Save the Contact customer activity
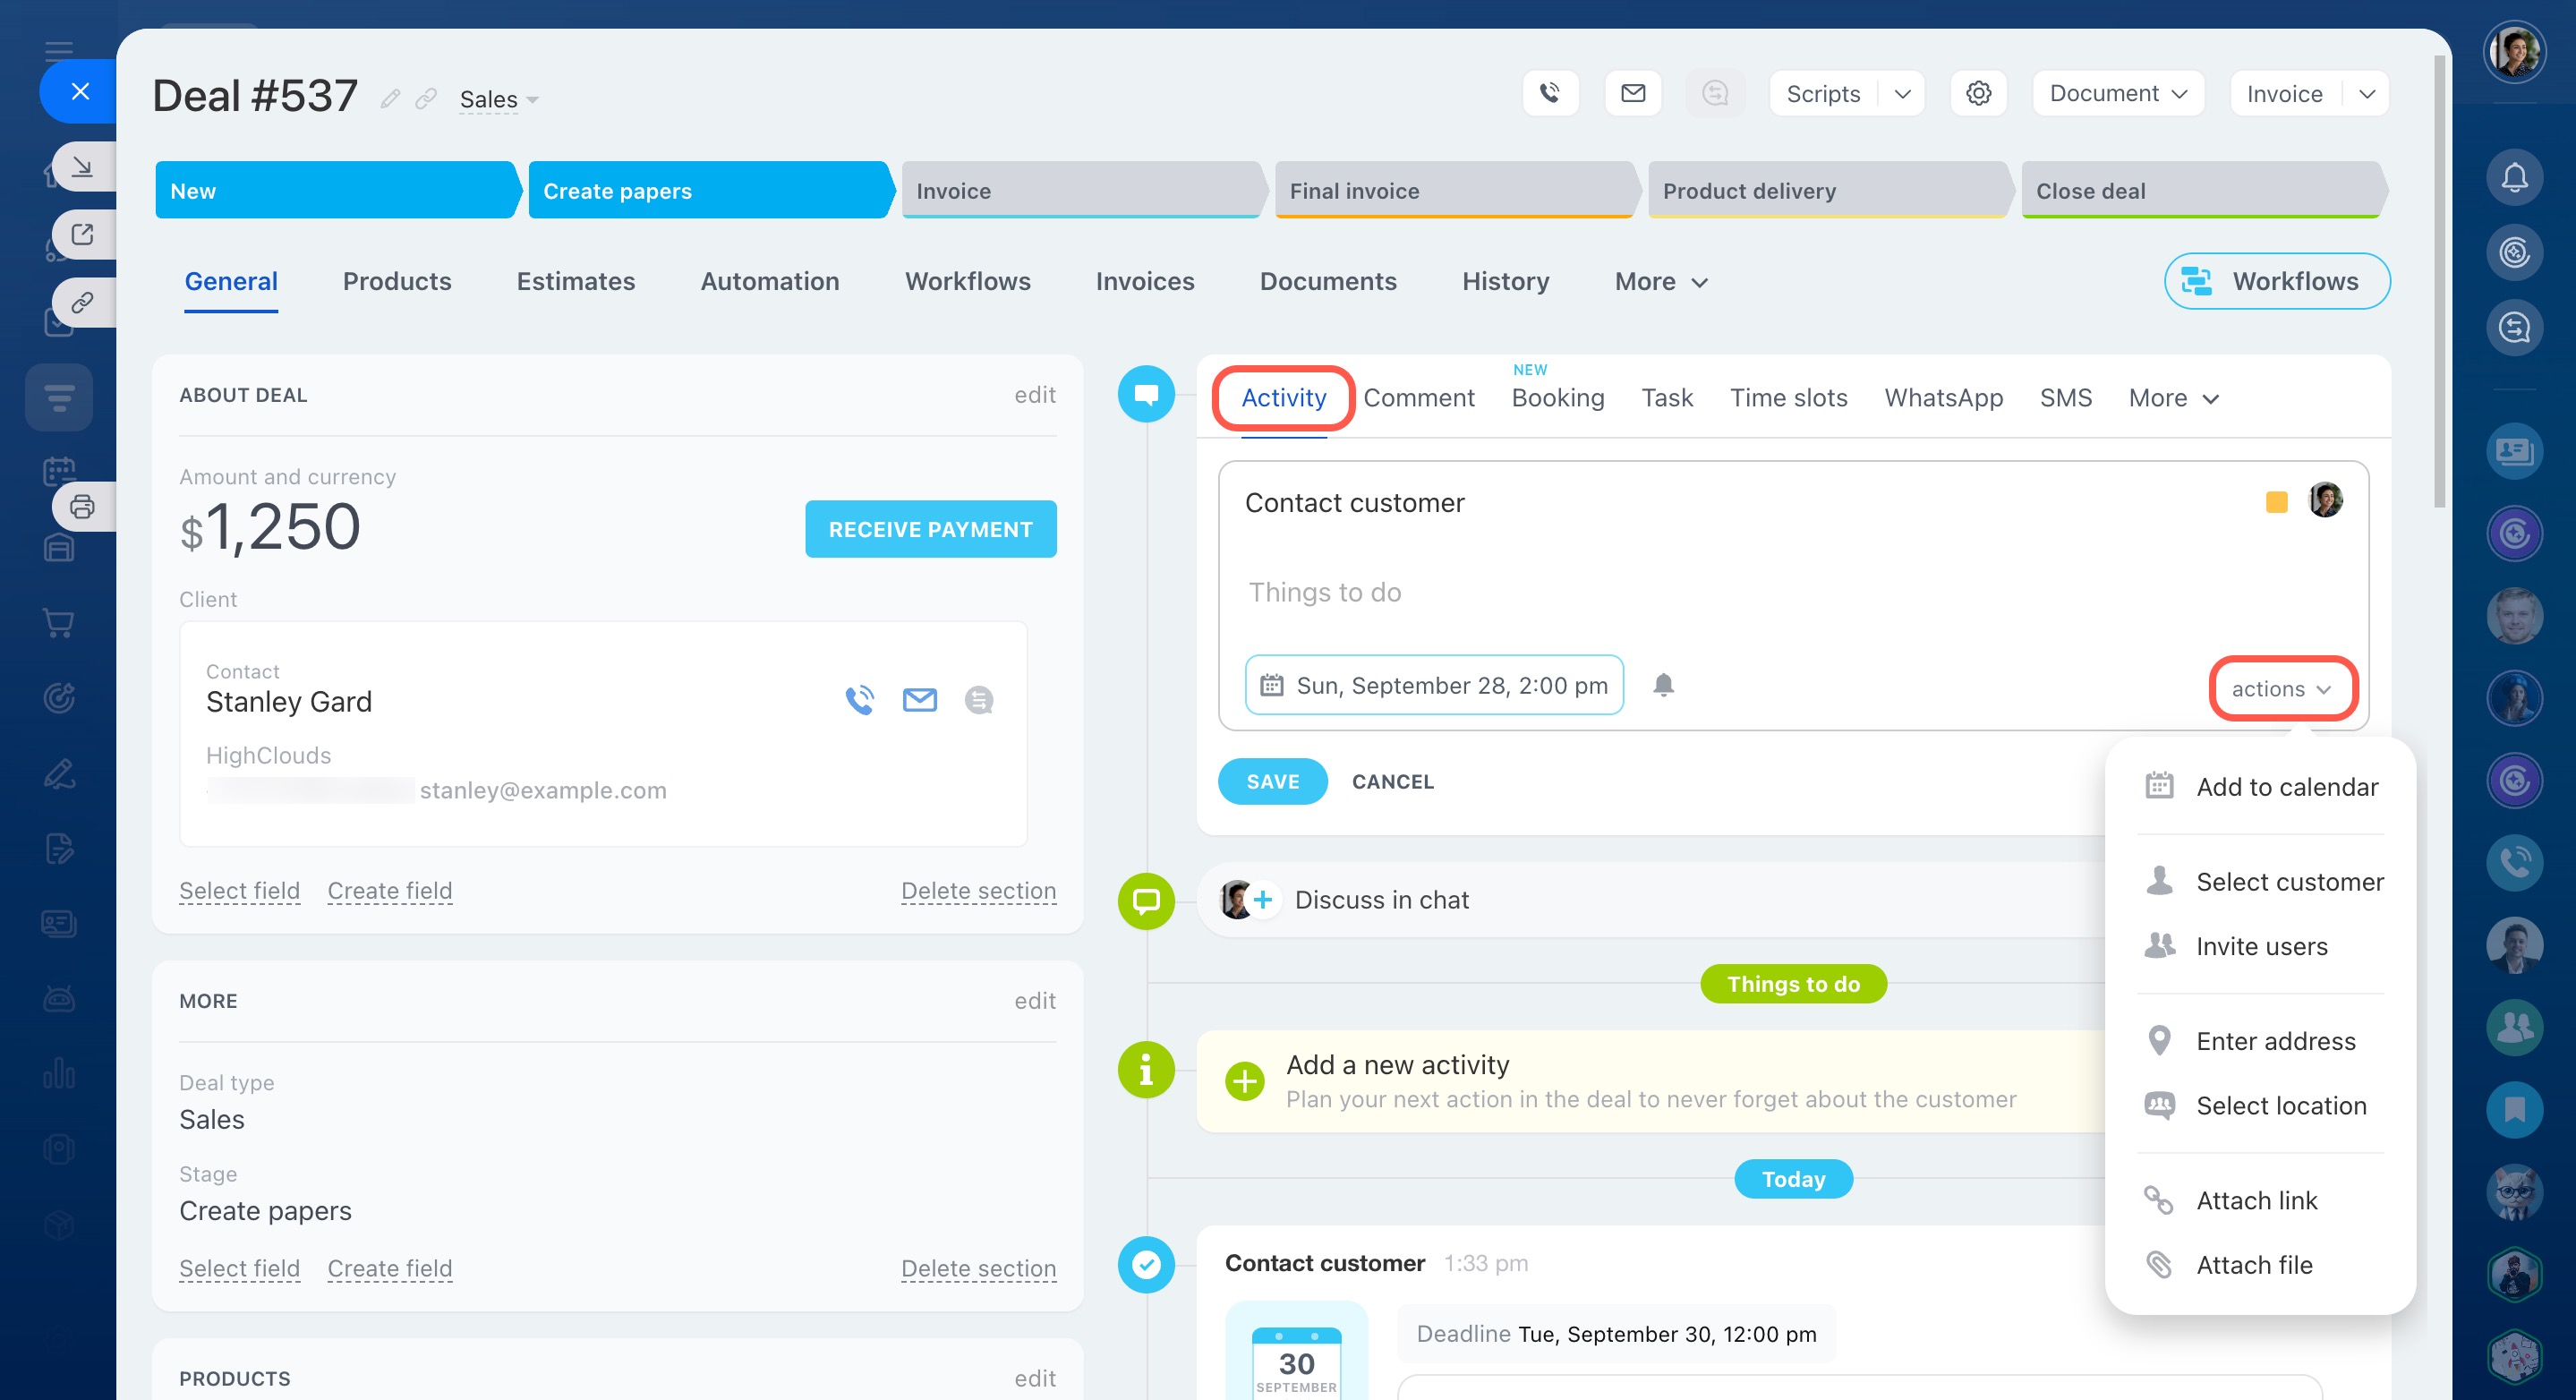Screen dimensions: 2576x1400 click(x=1272, y=781)
